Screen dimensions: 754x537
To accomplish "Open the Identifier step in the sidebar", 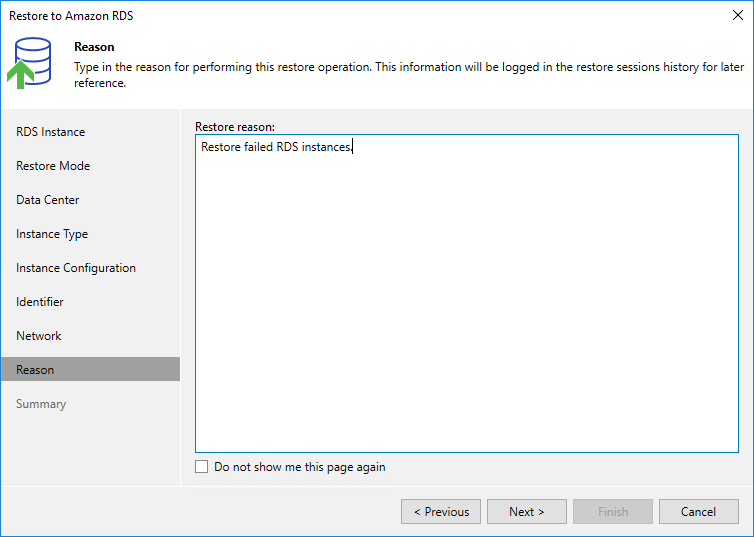I will (x=40, y=302).
